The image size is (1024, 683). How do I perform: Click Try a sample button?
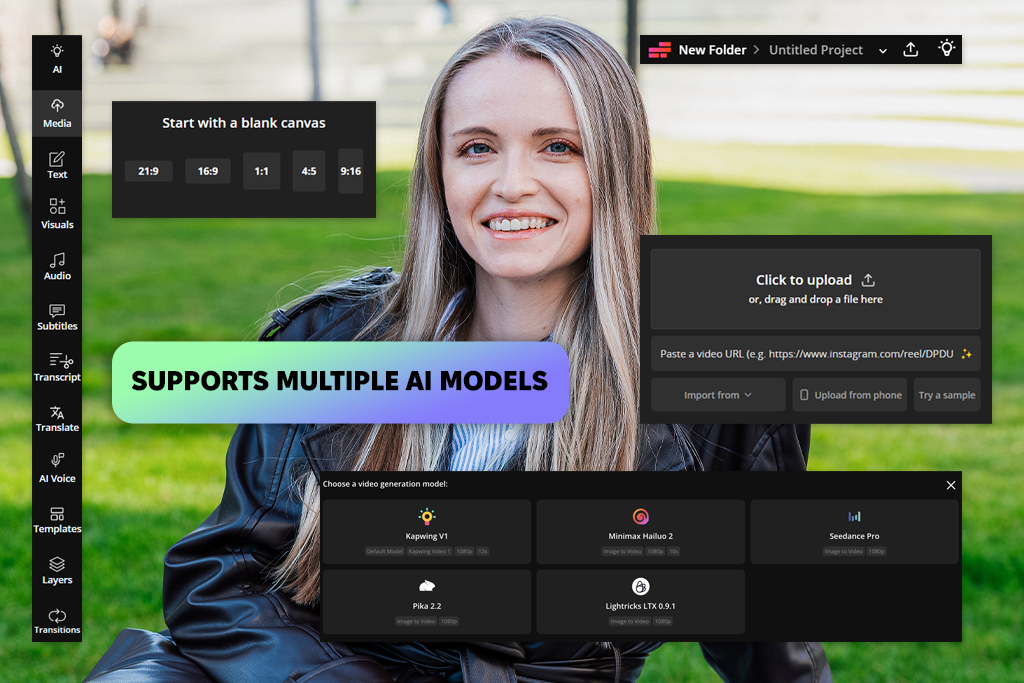[947, 395]
